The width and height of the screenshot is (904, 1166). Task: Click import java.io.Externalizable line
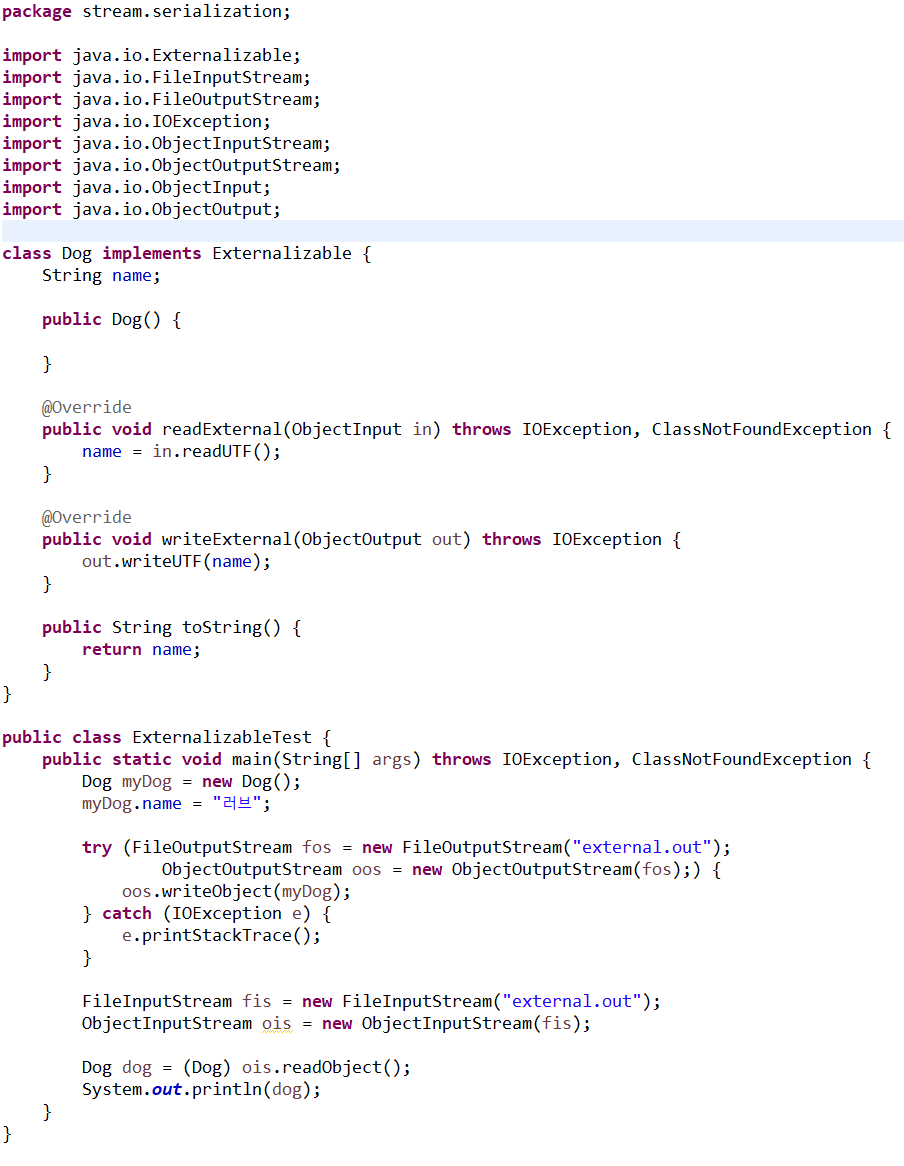pos(152,56)
